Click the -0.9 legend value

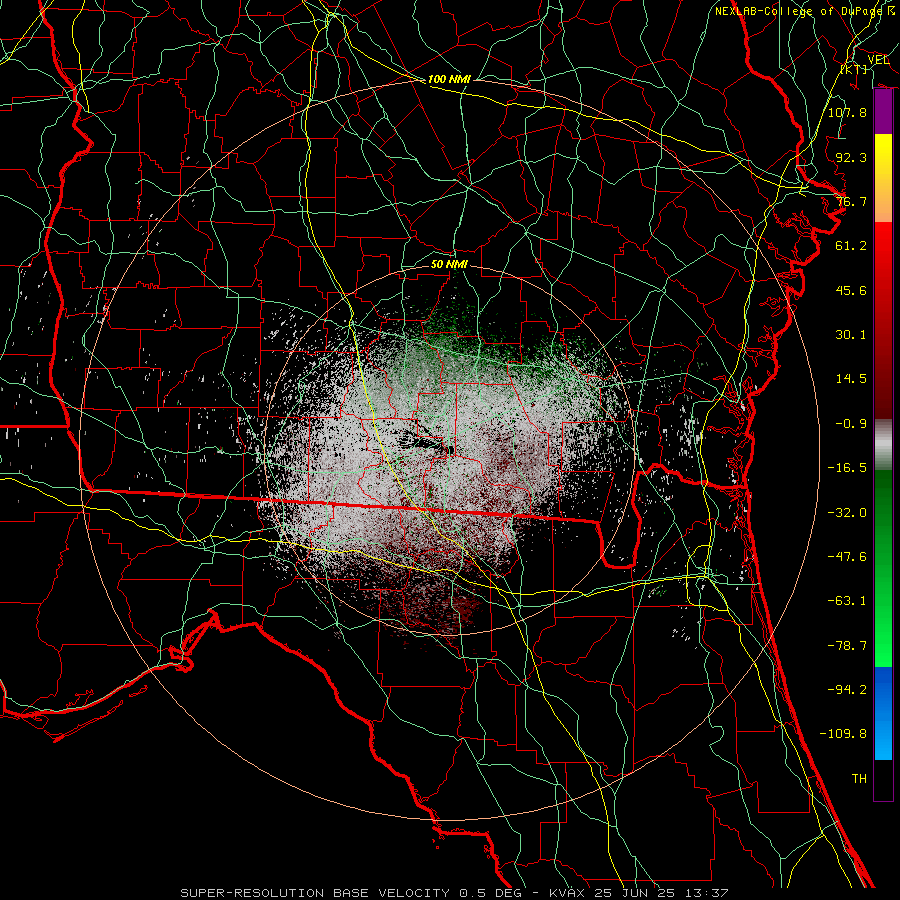pos(851,424)
